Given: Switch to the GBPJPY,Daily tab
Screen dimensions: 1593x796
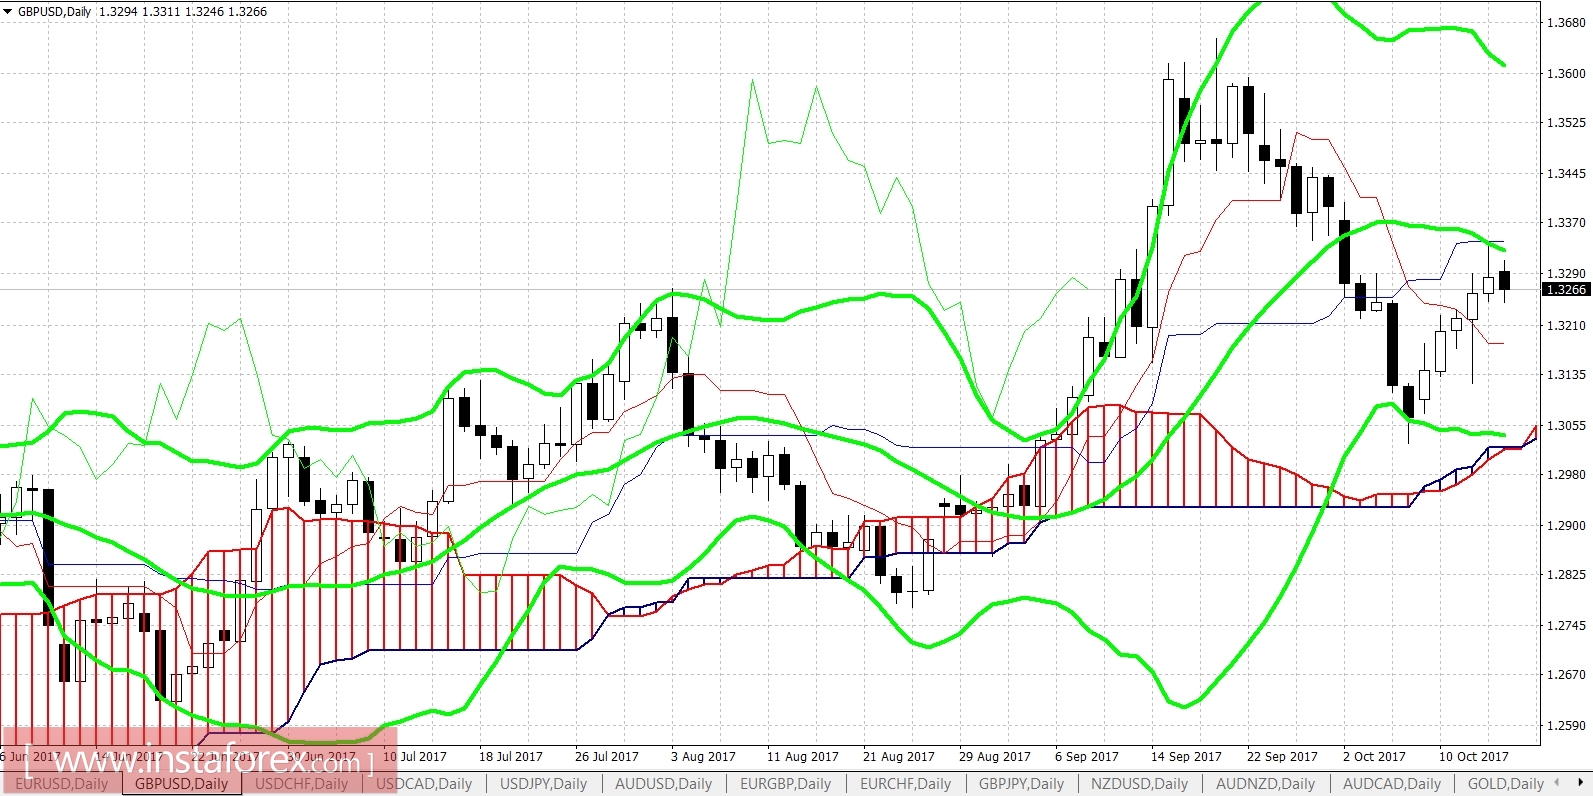Looking at the screenshot, I should coord(1021,784).
